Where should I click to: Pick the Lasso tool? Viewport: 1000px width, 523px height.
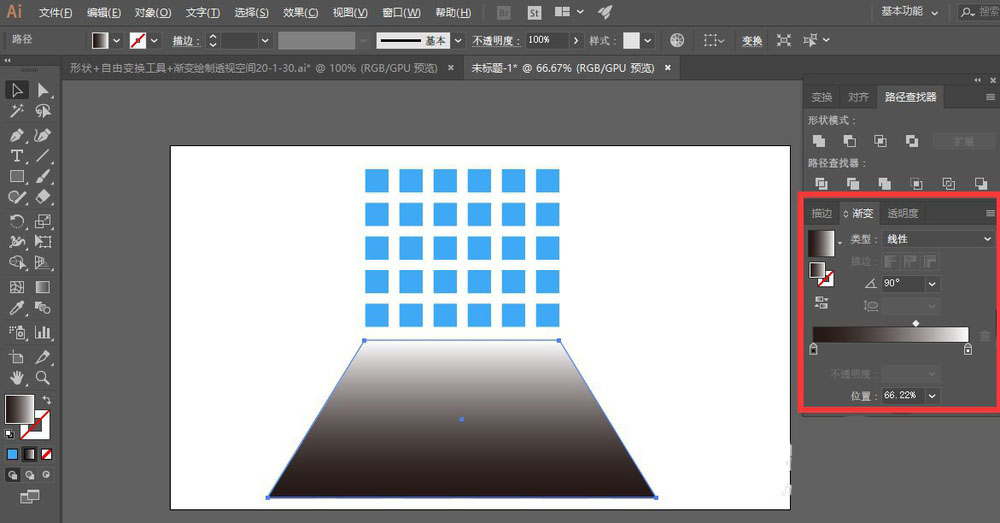[x=43, y=112]
